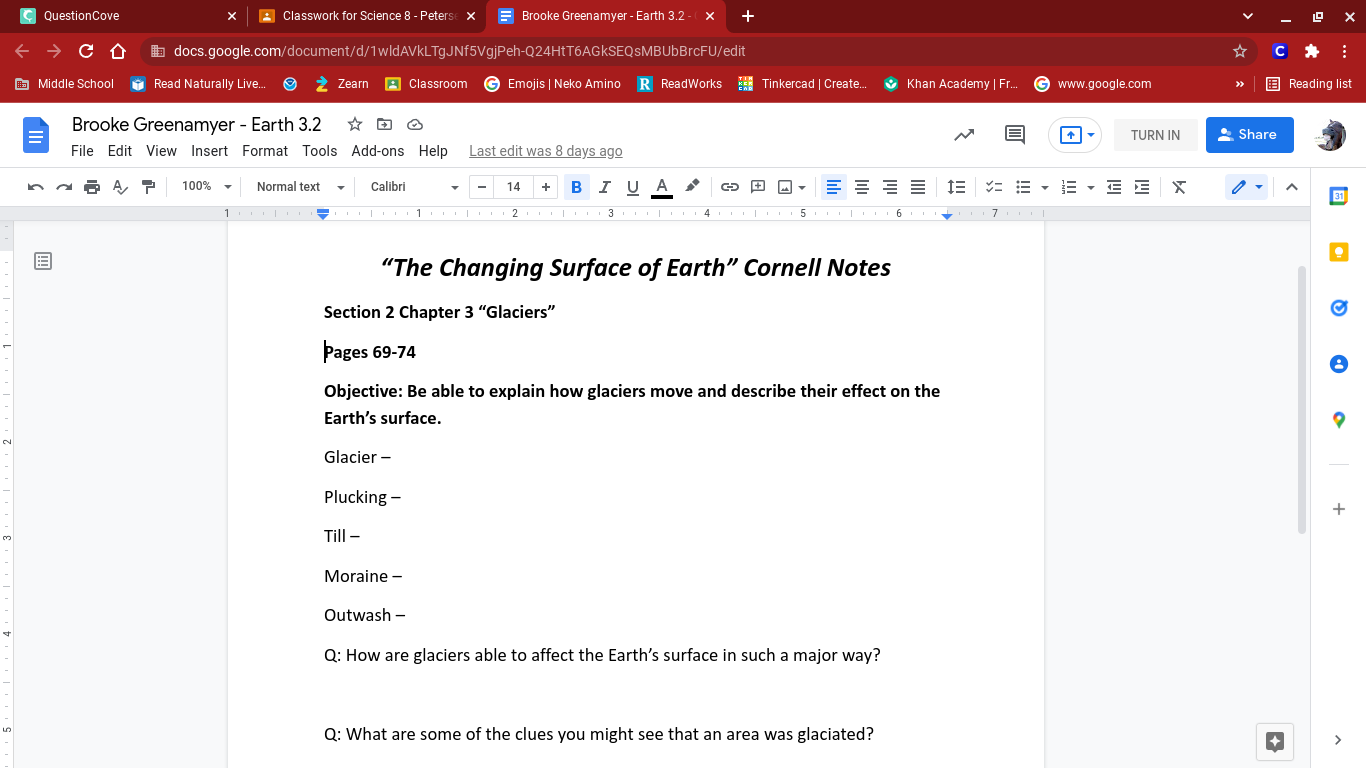Screen dimensions: 1366x768
Task: Insert link using the link icon
Action: (x=730, y=187)
